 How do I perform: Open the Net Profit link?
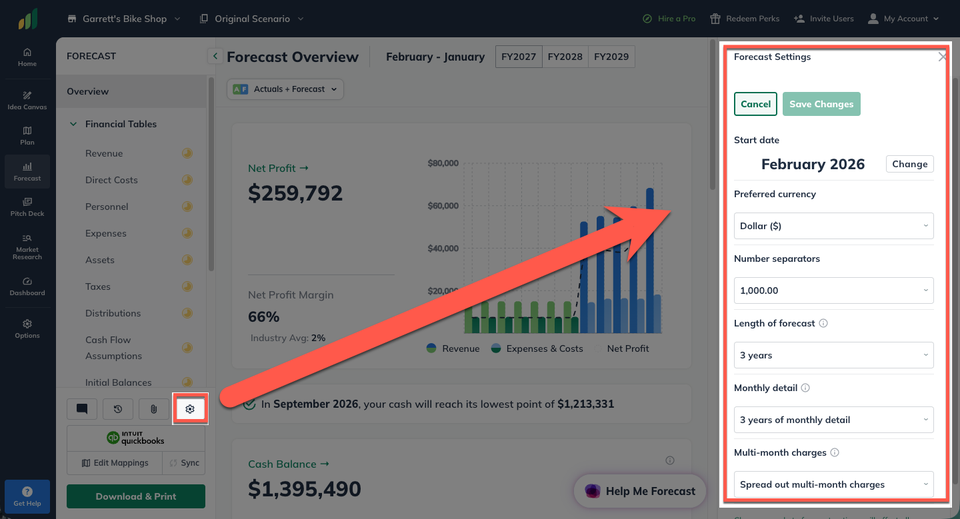coord(278,168)
